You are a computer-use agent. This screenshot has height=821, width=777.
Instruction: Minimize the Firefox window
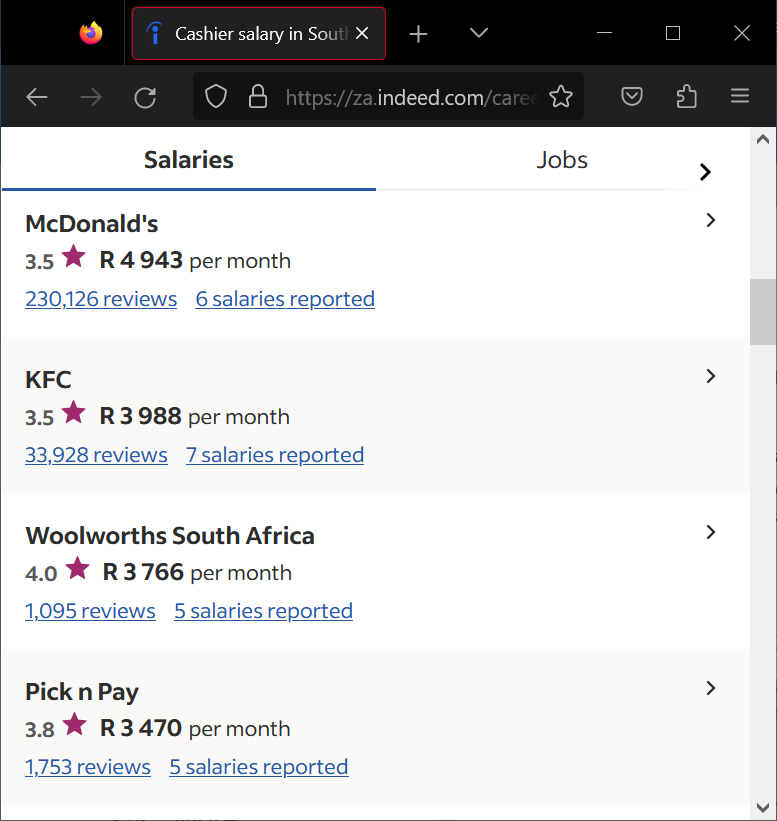(x=604, y=33)
